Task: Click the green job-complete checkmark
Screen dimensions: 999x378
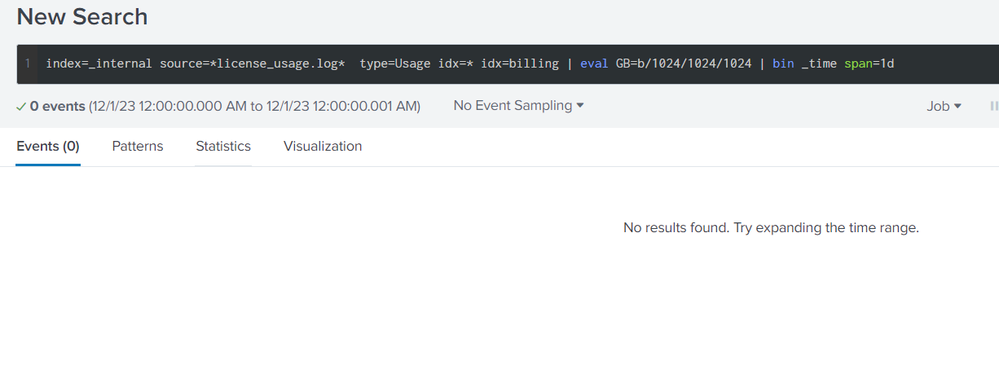Action: 21,107
